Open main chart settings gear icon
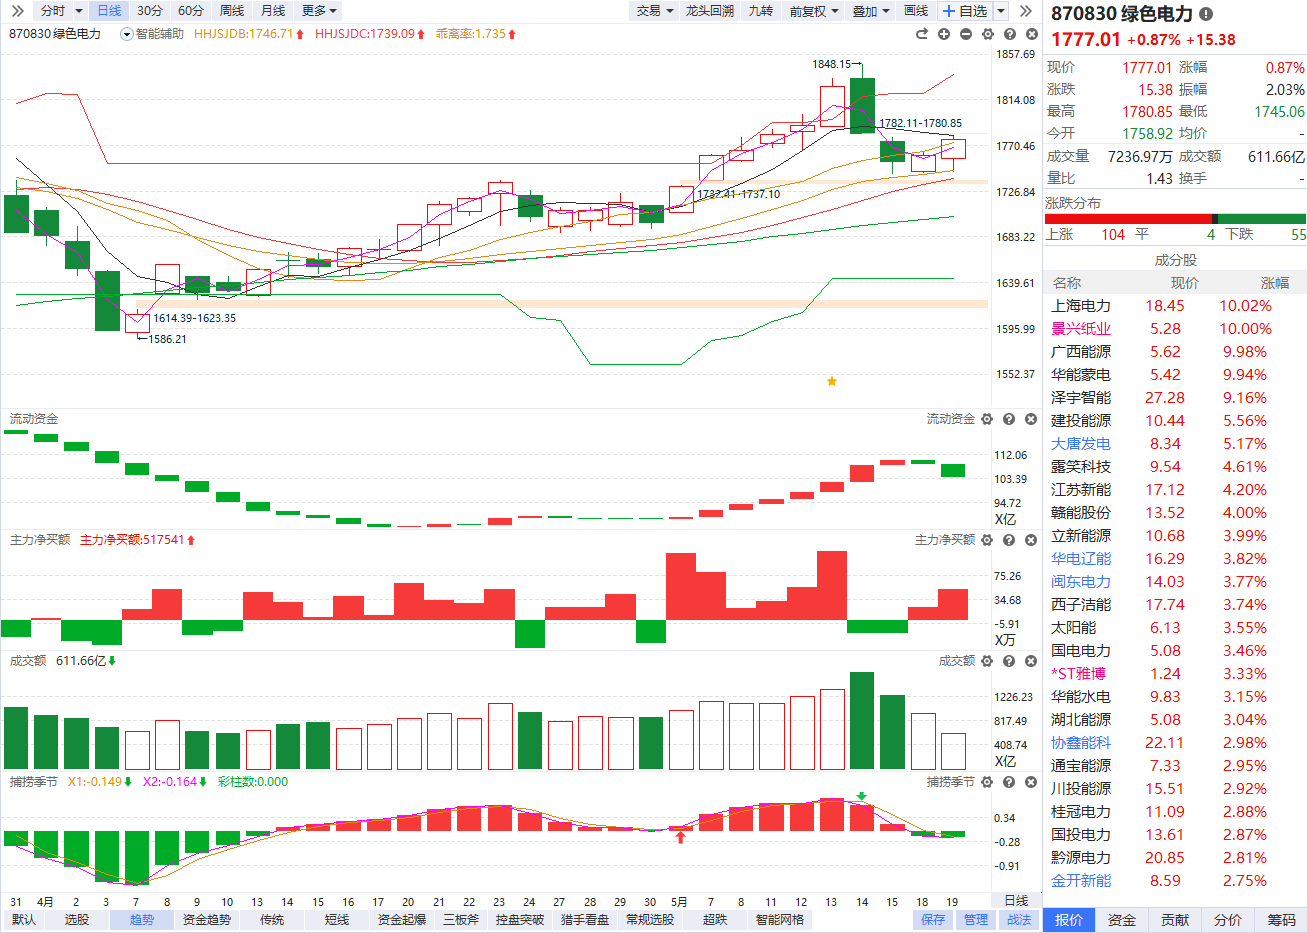The width and height of the screenshot is (1307, 933). (988, 34)
